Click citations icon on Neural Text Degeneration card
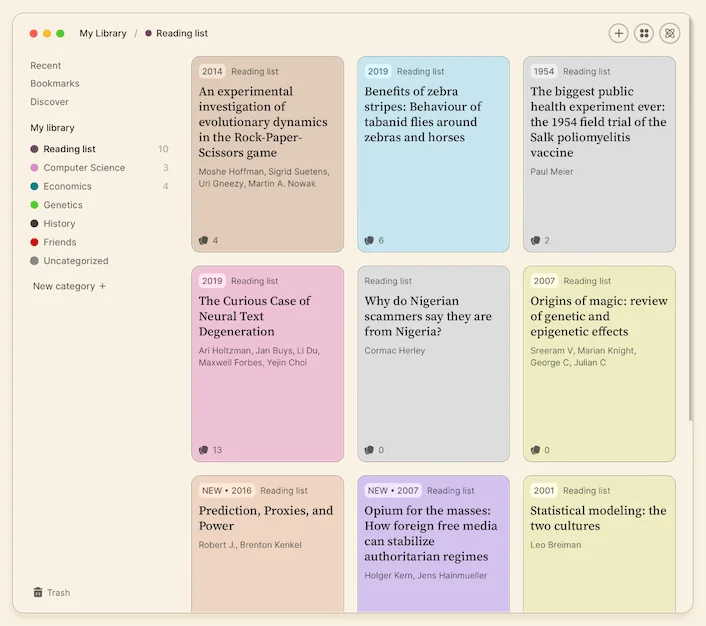The height and width of the screenshot is (626, 706). tap(203, 450)
